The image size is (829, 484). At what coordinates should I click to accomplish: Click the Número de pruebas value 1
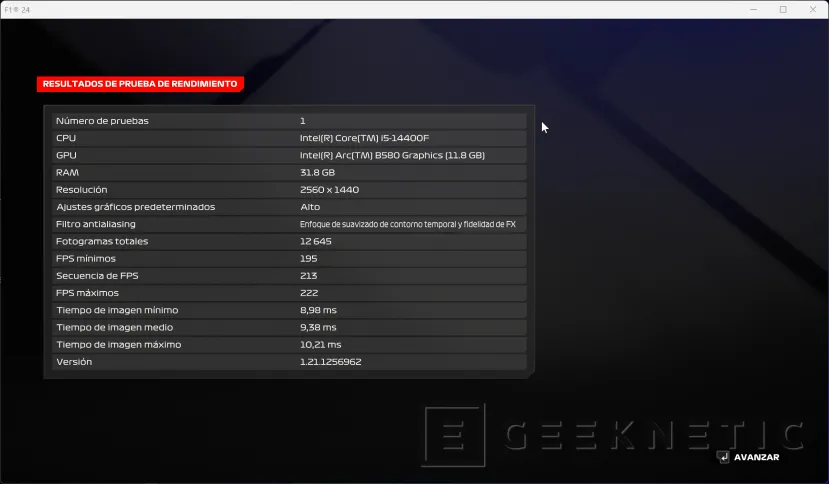pos(302,121)
